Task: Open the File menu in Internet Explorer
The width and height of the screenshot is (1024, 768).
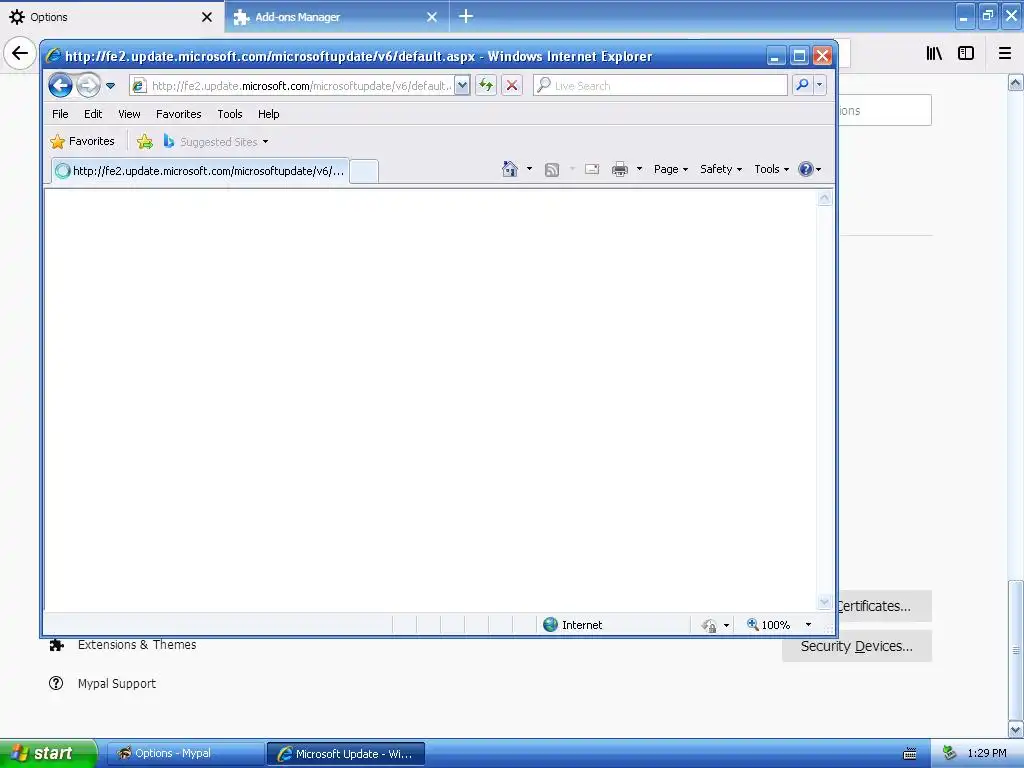Action: [x=60, y=114]
